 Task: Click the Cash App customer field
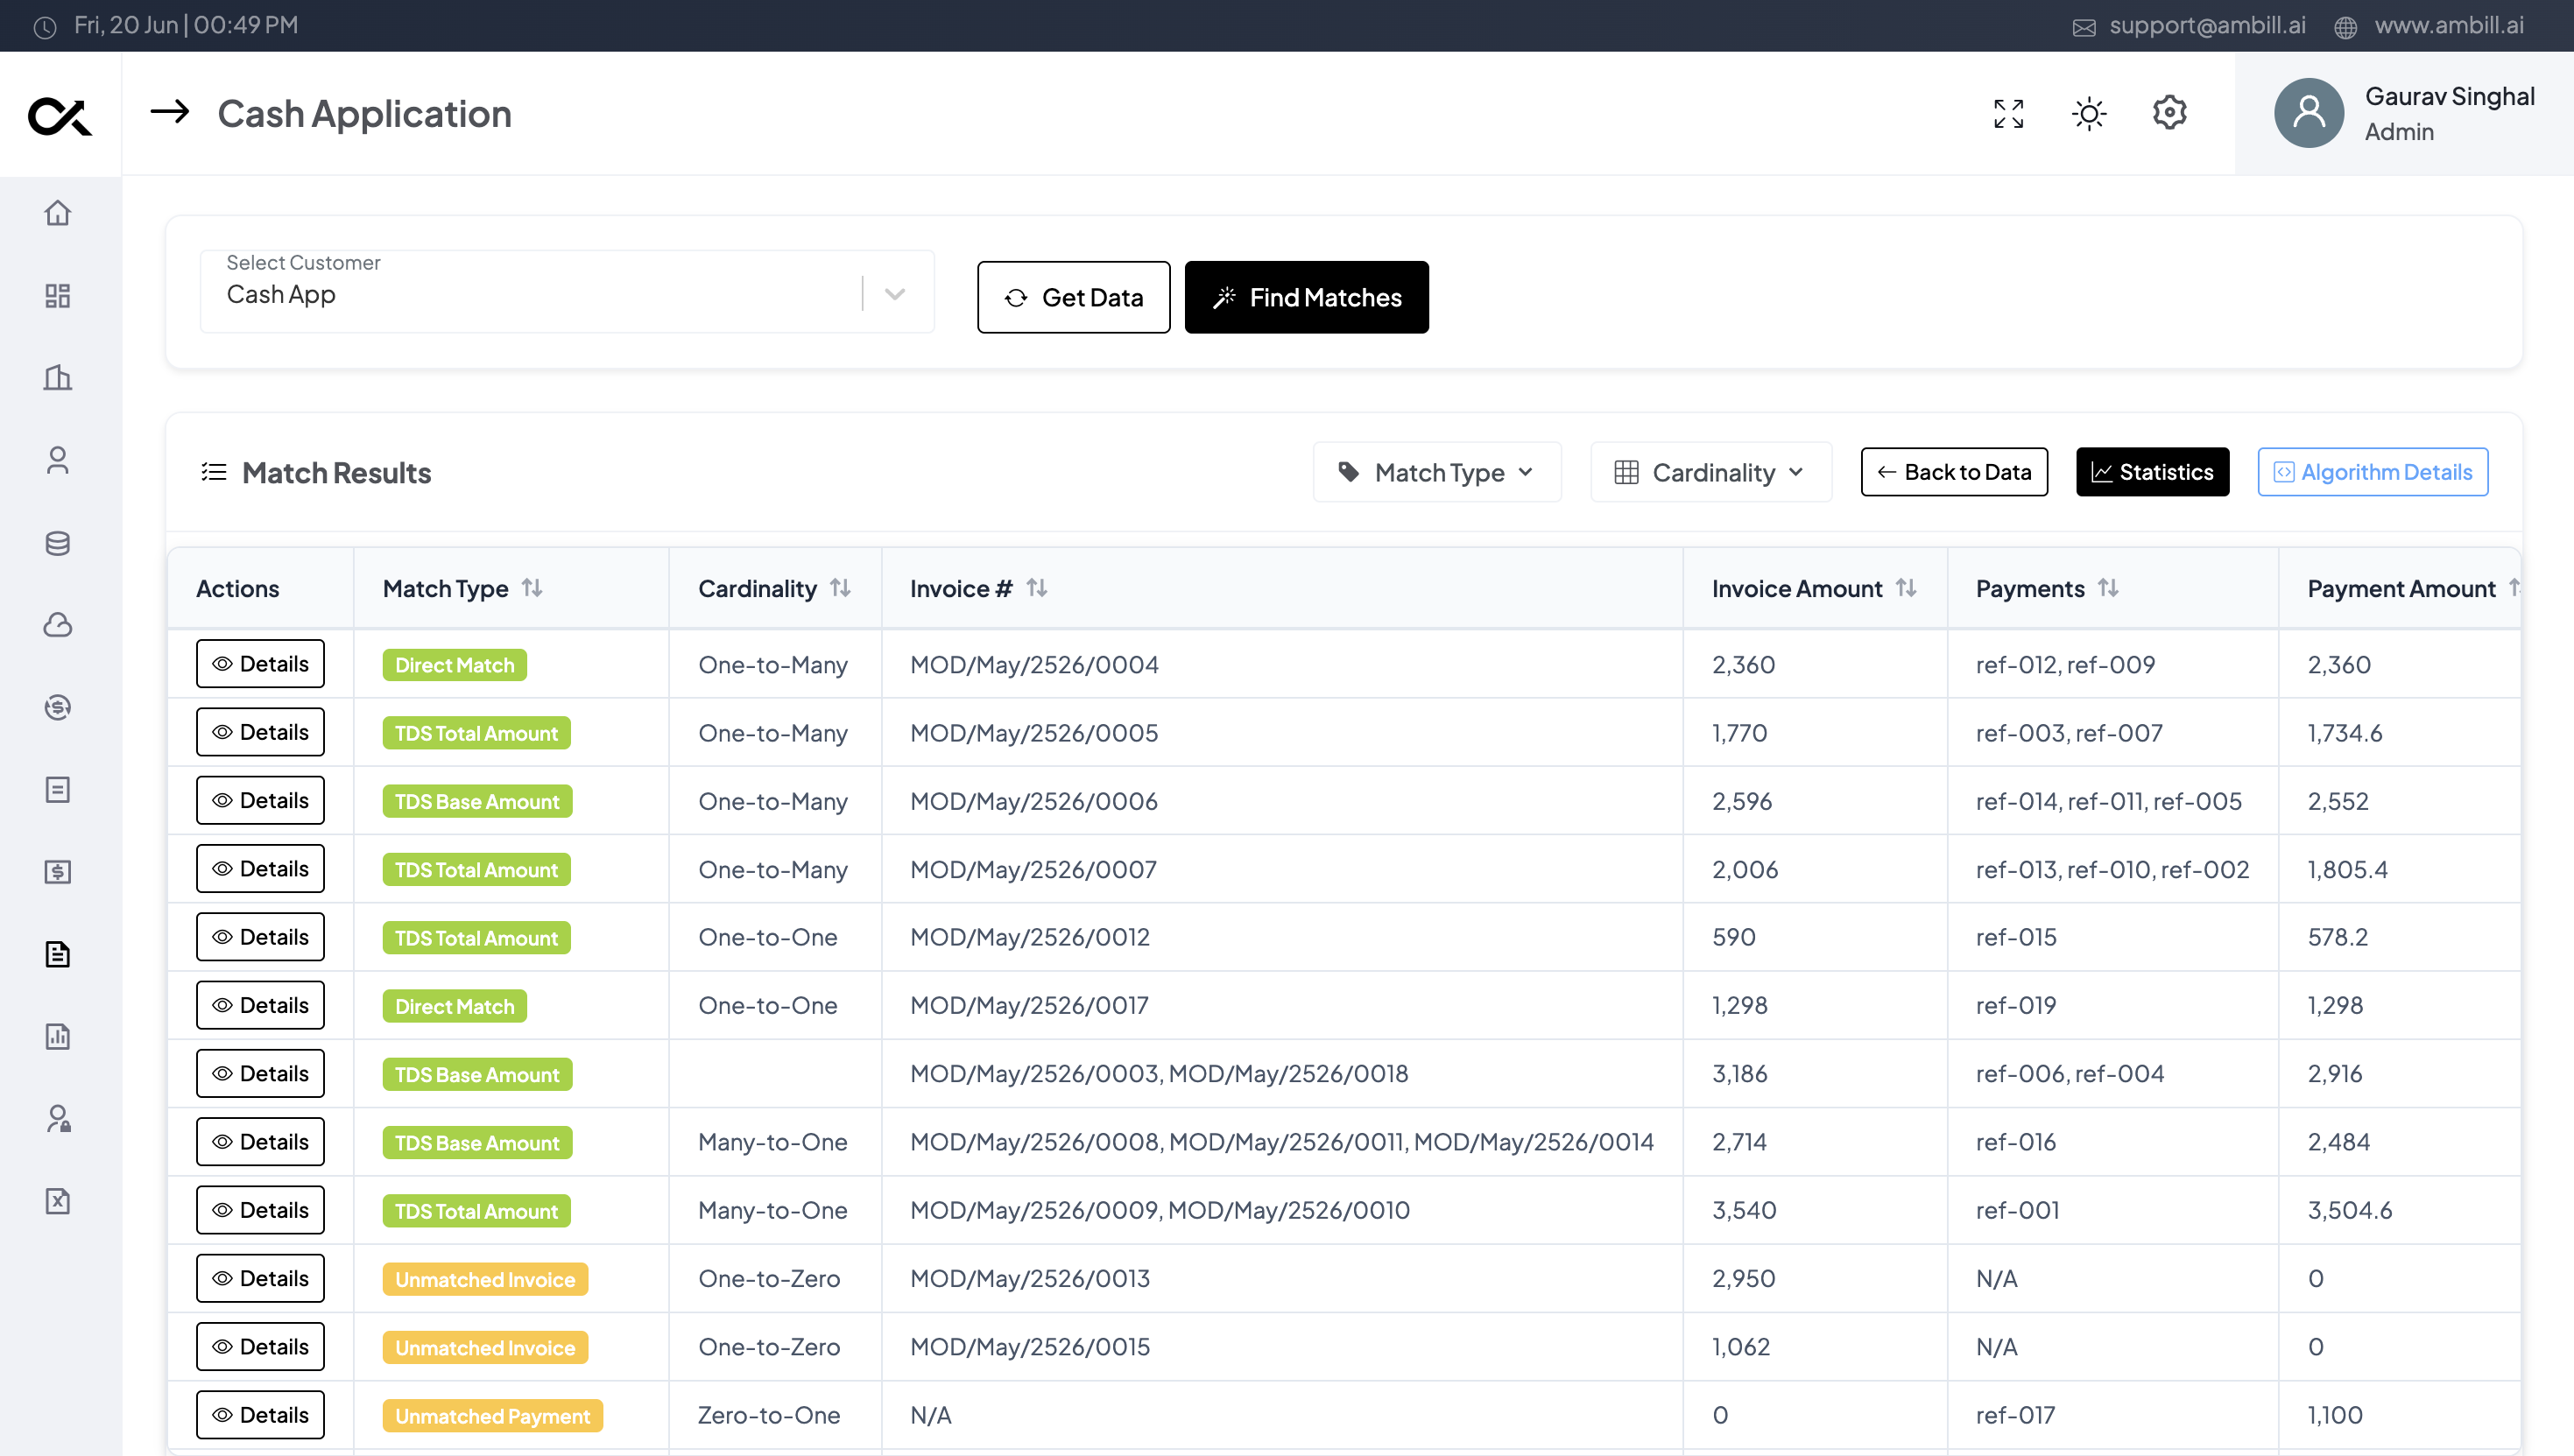click(567, 291)
